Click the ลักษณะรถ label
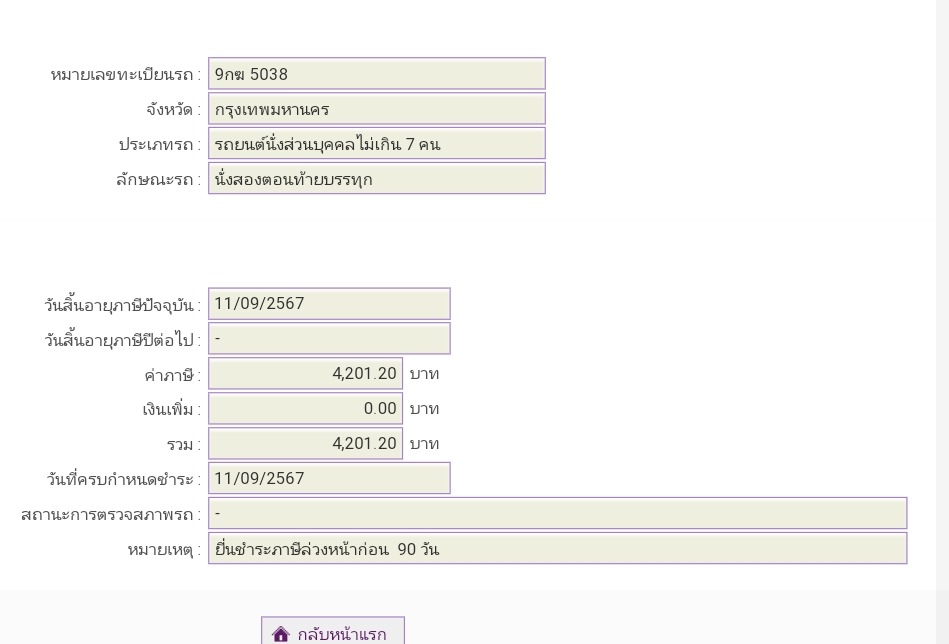 (x=158, y=180)
